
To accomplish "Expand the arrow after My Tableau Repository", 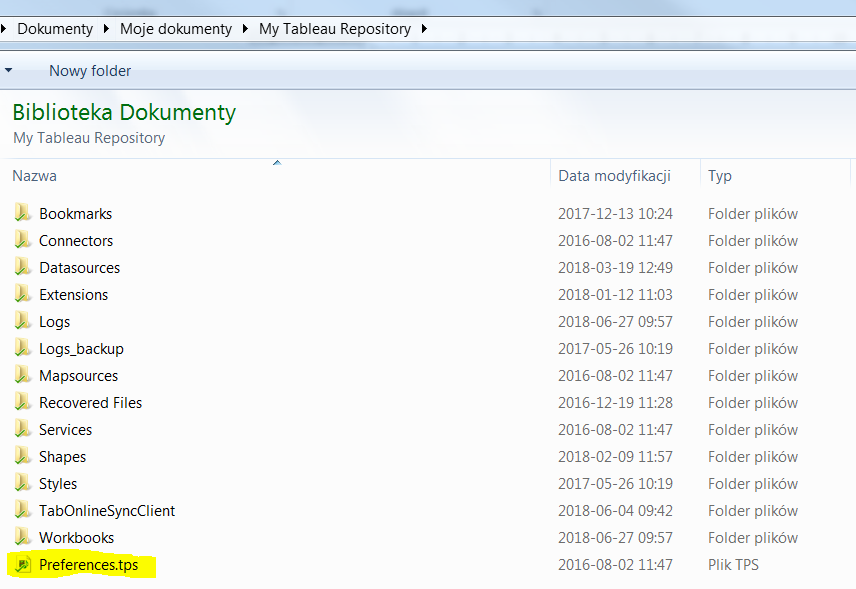I will pyautogui.click(x=424, y=29).
